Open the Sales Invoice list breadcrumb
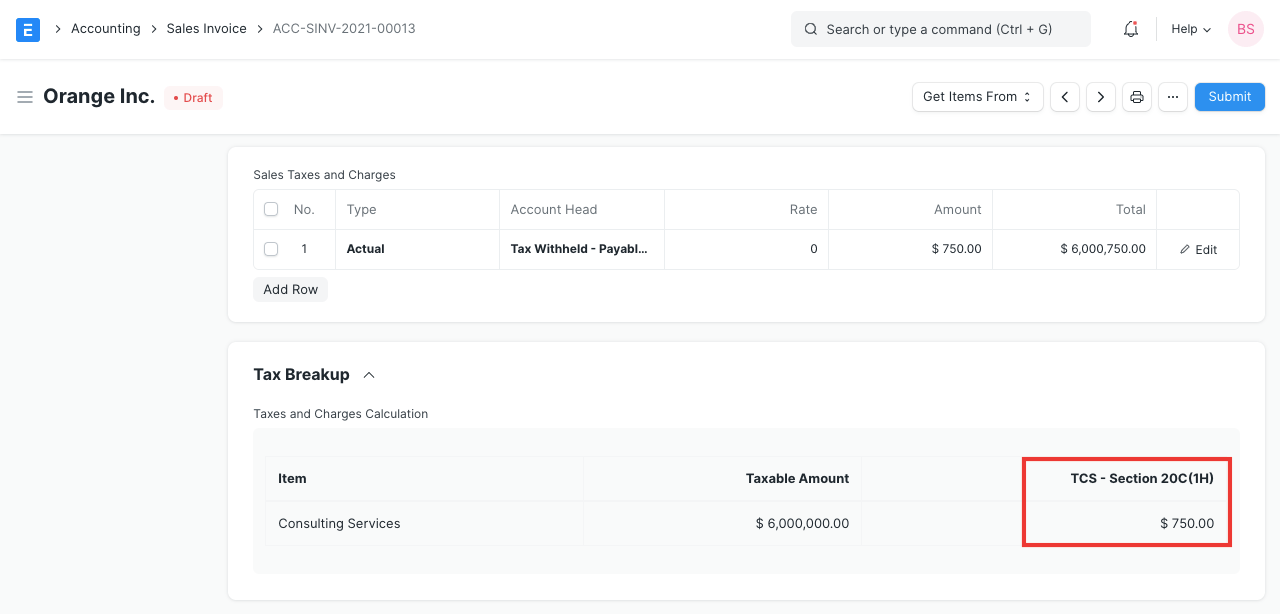Image resolution: width=1280 pixels, height=614 pixels. 206,29
